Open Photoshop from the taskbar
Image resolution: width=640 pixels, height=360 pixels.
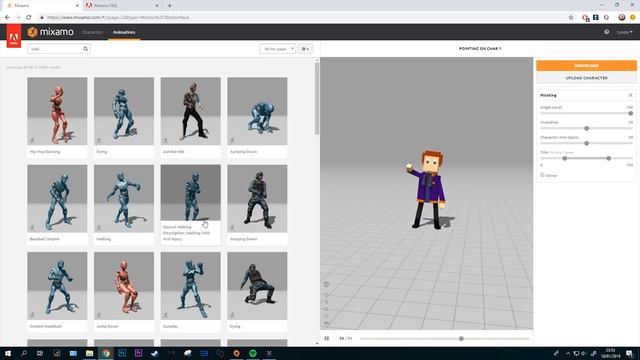click(122, 353)
